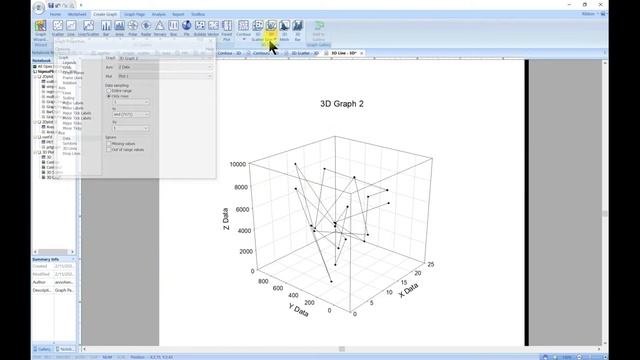640x360 pixels.
Task: Click the 3D Graph 2 title text
Action: 342,104
